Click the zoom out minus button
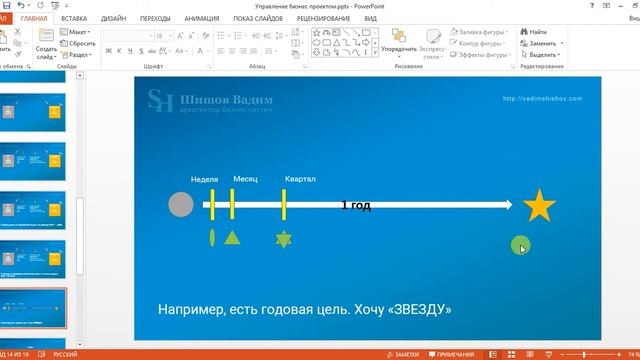This screenshot has height=360, width=640. tap(562, 354)
